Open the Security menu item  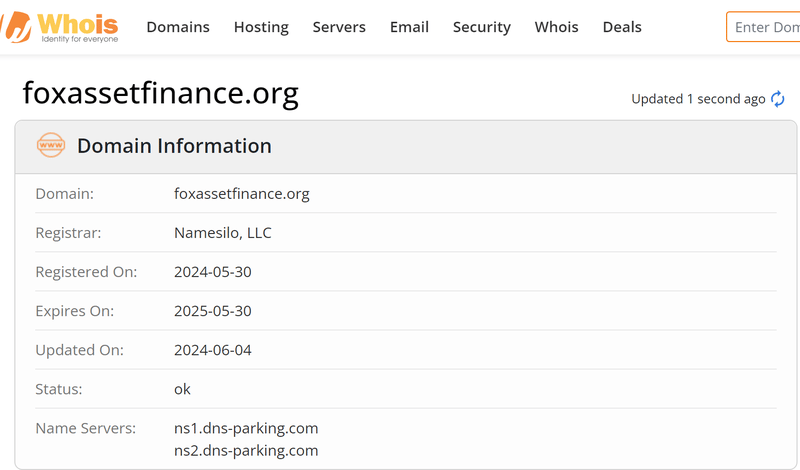point(481,27)
